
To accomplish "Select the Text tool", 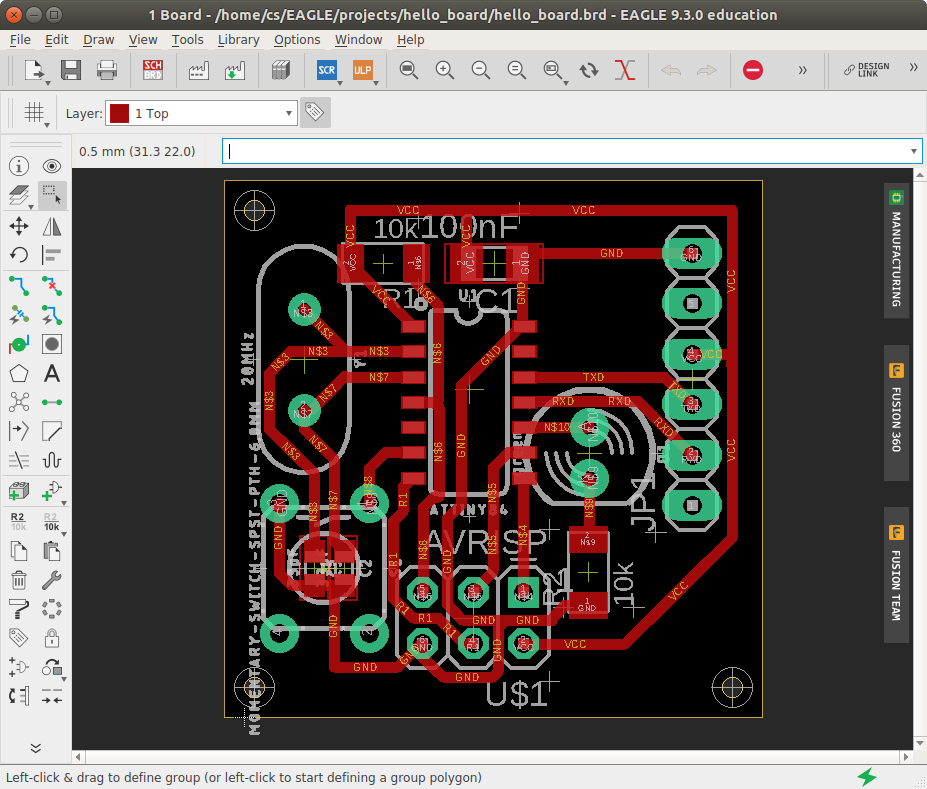I will tap(52, 374).
